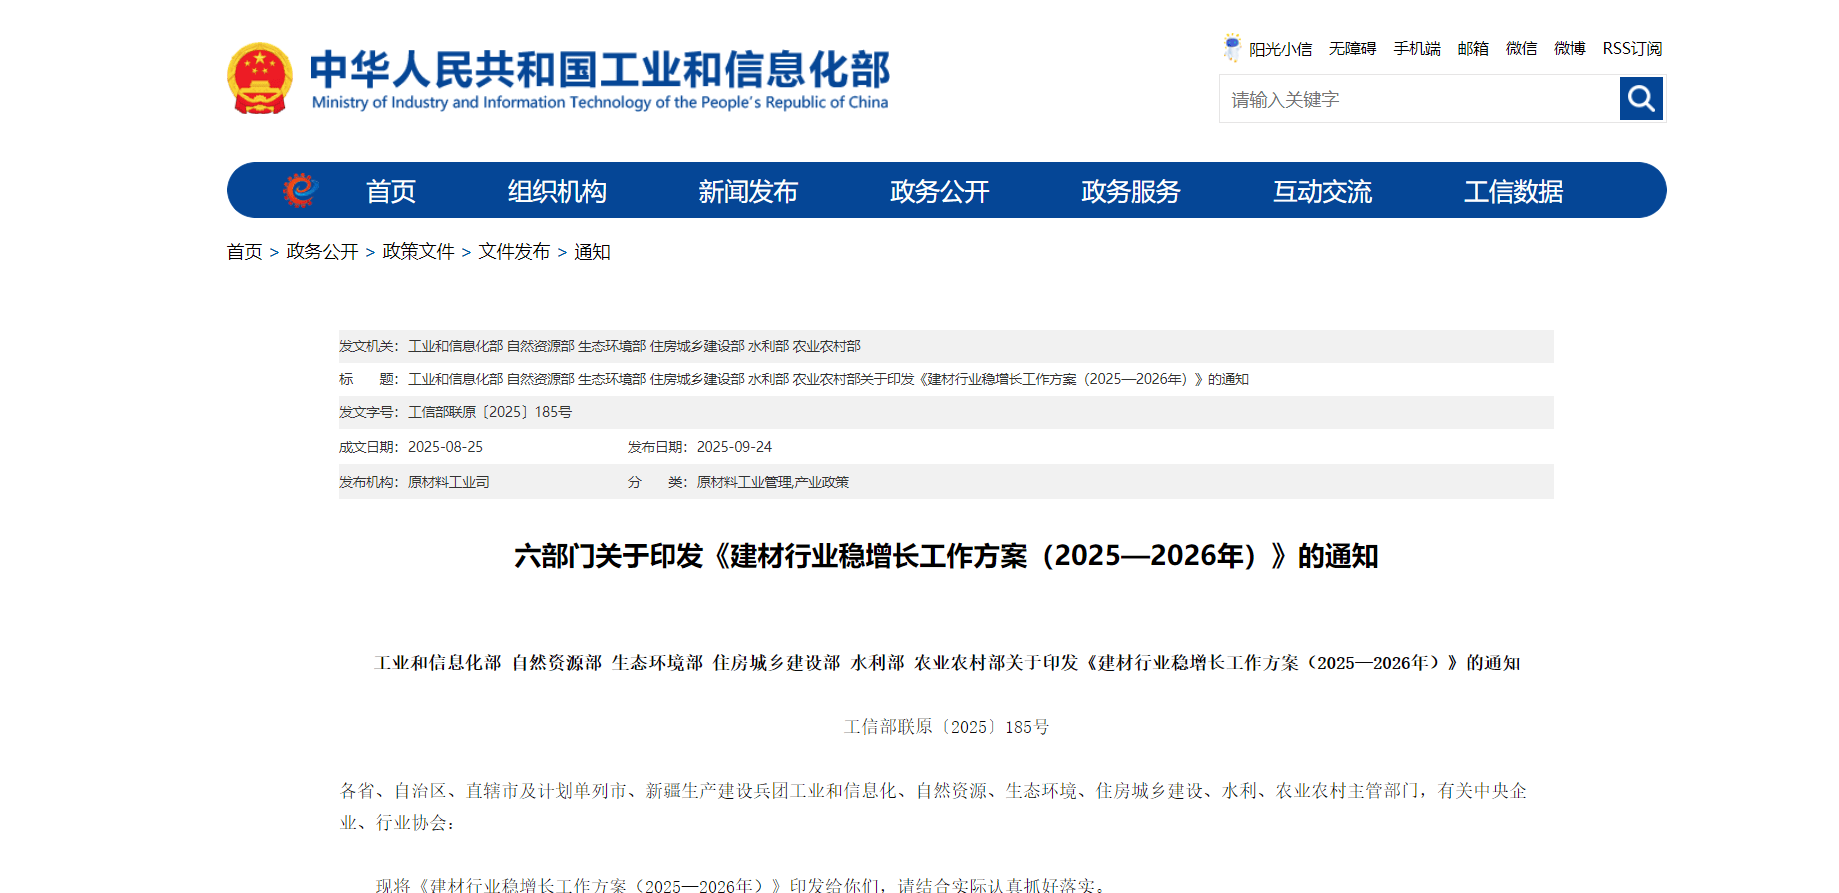Click the 邮箱 link in the header
Screen dimensions: 1839x893
(x=1472, y=49)
